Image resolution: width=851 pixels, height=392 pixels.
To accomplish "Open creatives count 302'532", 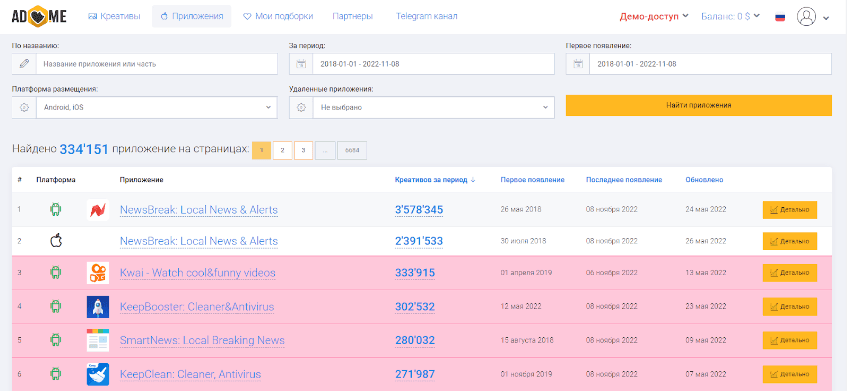I will [x=415, y=307].
